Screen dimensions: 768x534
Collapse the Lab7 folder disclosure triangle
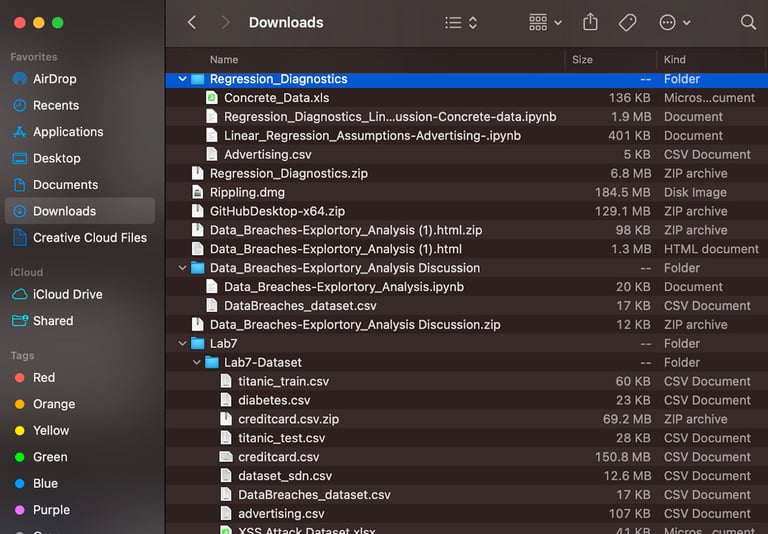pyautogui.click(x=182, y=344)
